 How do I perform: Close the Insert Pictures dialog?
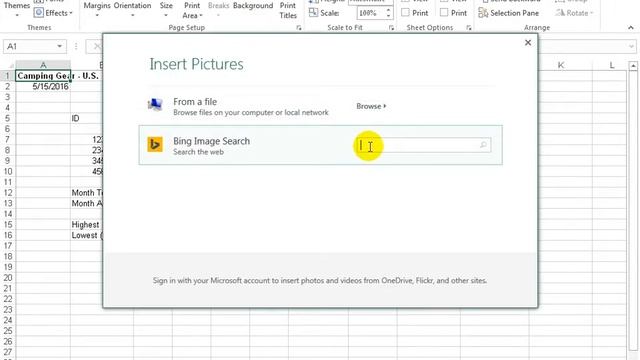pyautogui.click(x=528, y=42)
